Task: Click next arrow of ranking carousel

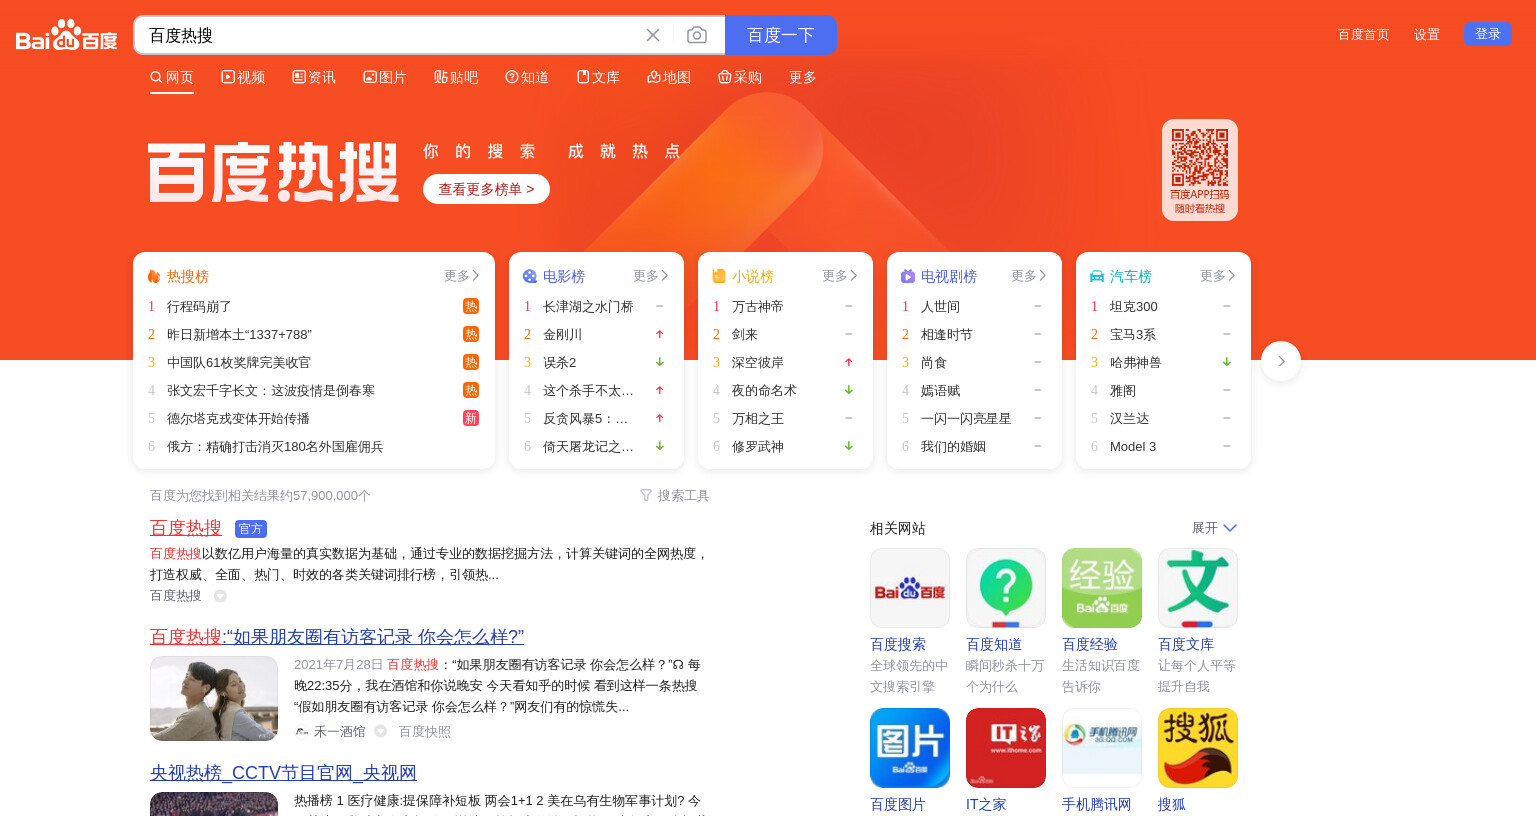Action: coord(1281,361)
